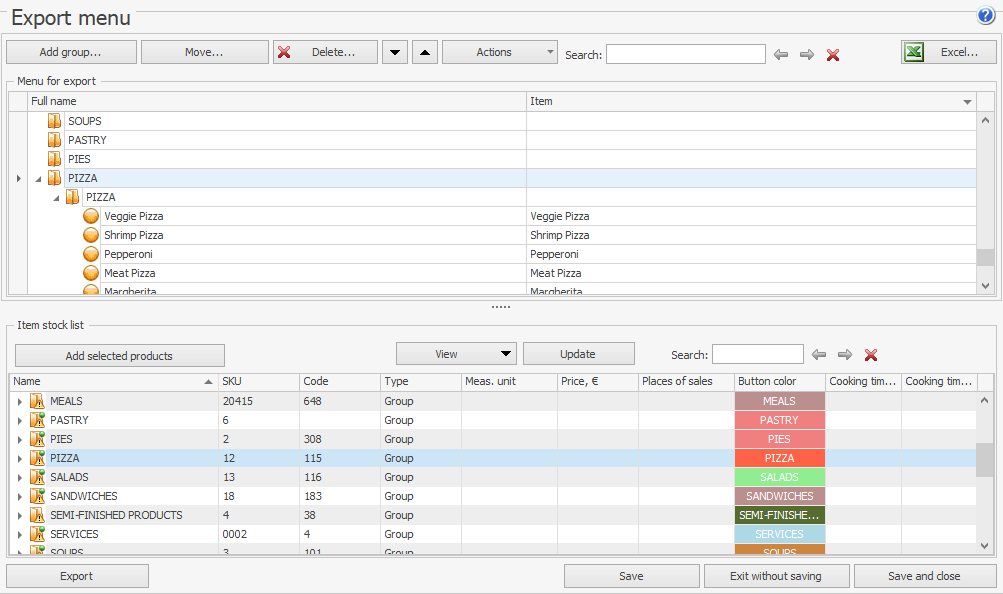1003x594 pixels.
Task: Click the top Search input field
Action: coord(685,54)
